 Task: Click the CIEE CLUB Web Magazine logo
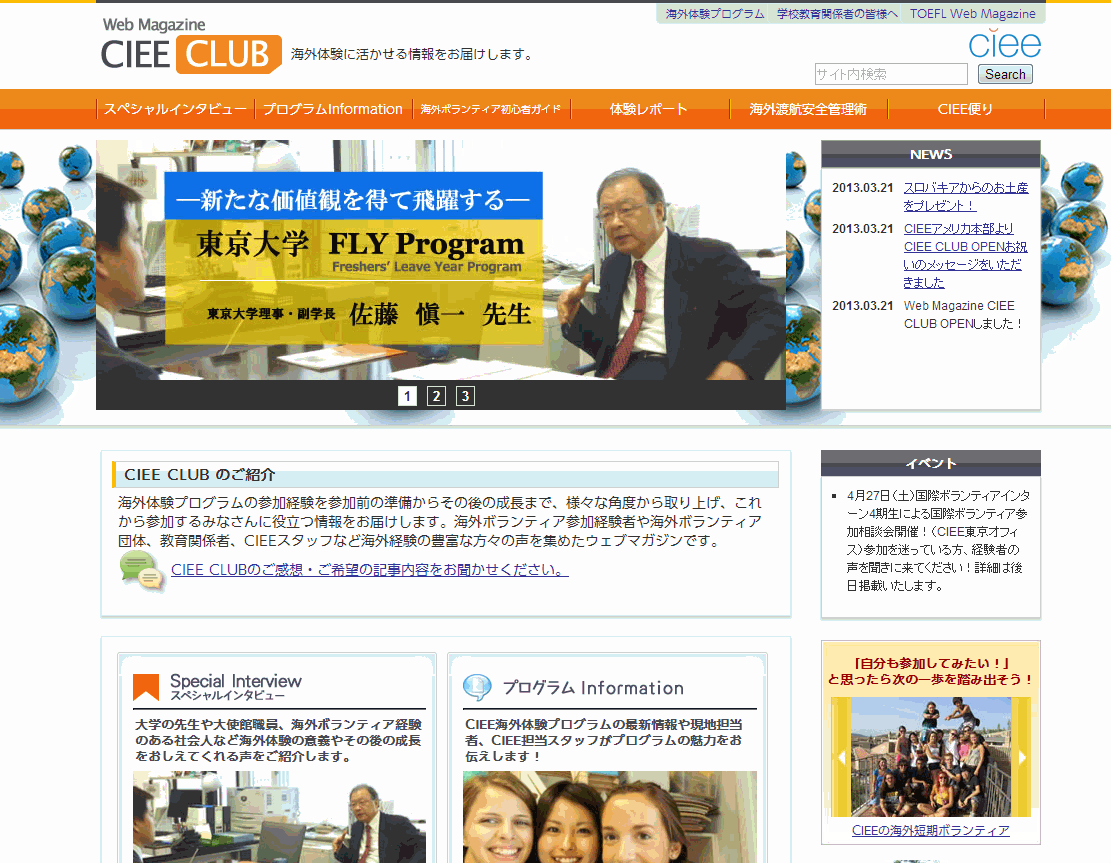(191, 45)
